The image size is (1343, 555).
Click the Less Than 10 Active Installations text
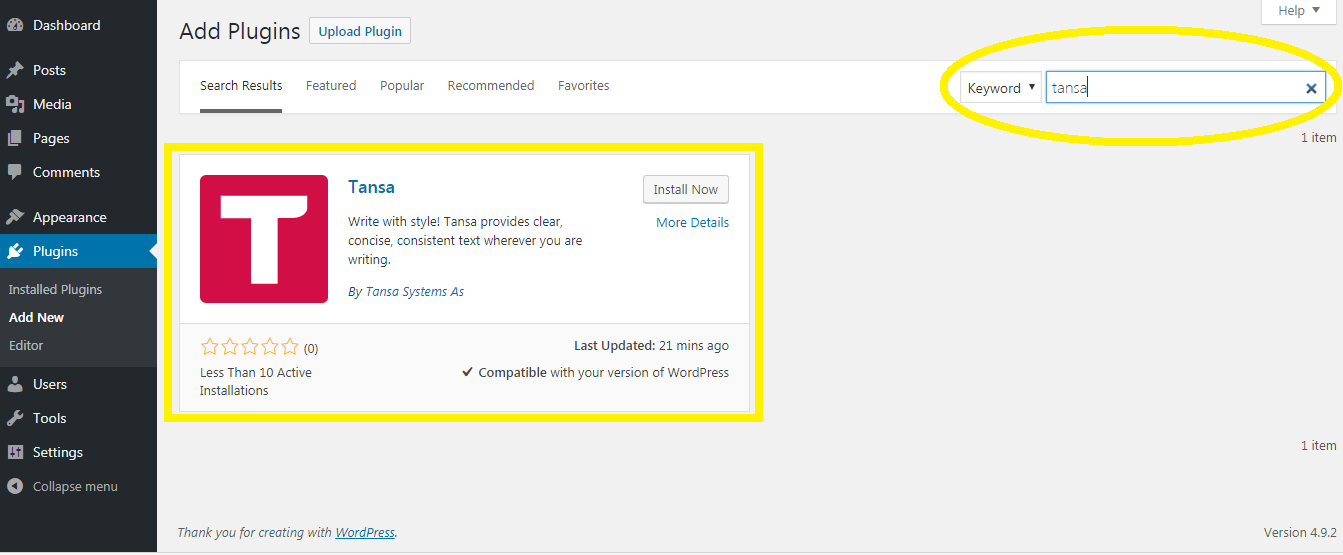(256, 382)
